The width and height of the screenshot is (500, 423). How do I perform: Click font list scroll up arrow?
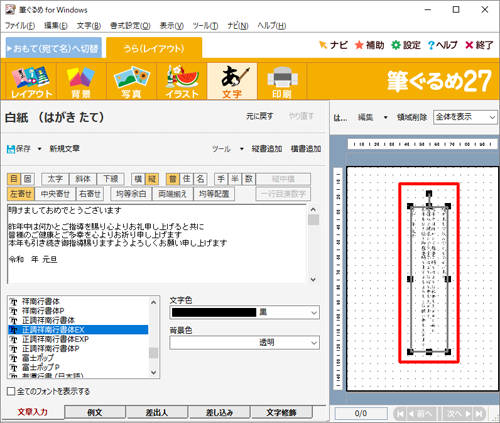pos(153,302)
